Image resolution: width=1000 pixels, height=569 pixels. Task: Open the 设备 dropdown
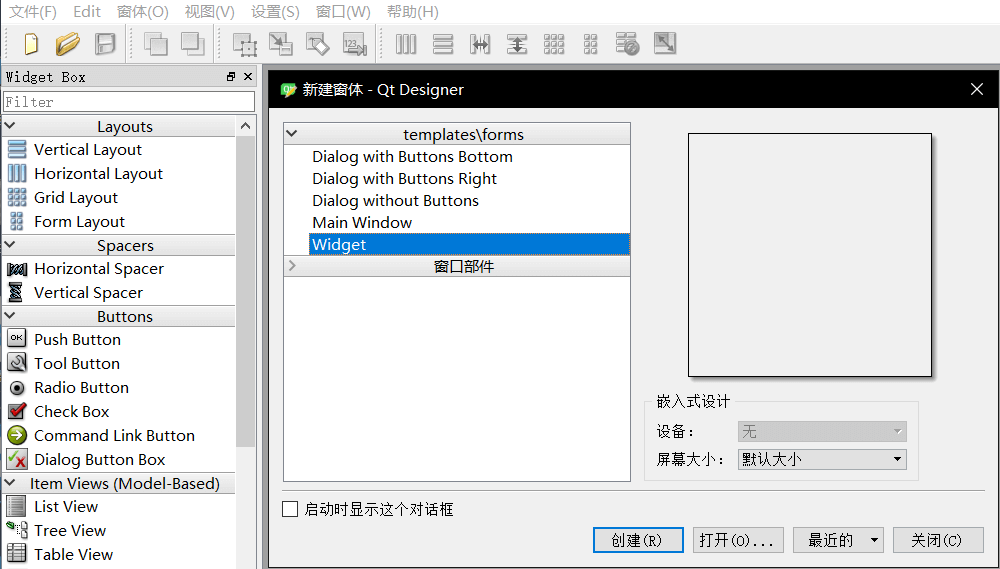tap(822, 432)
